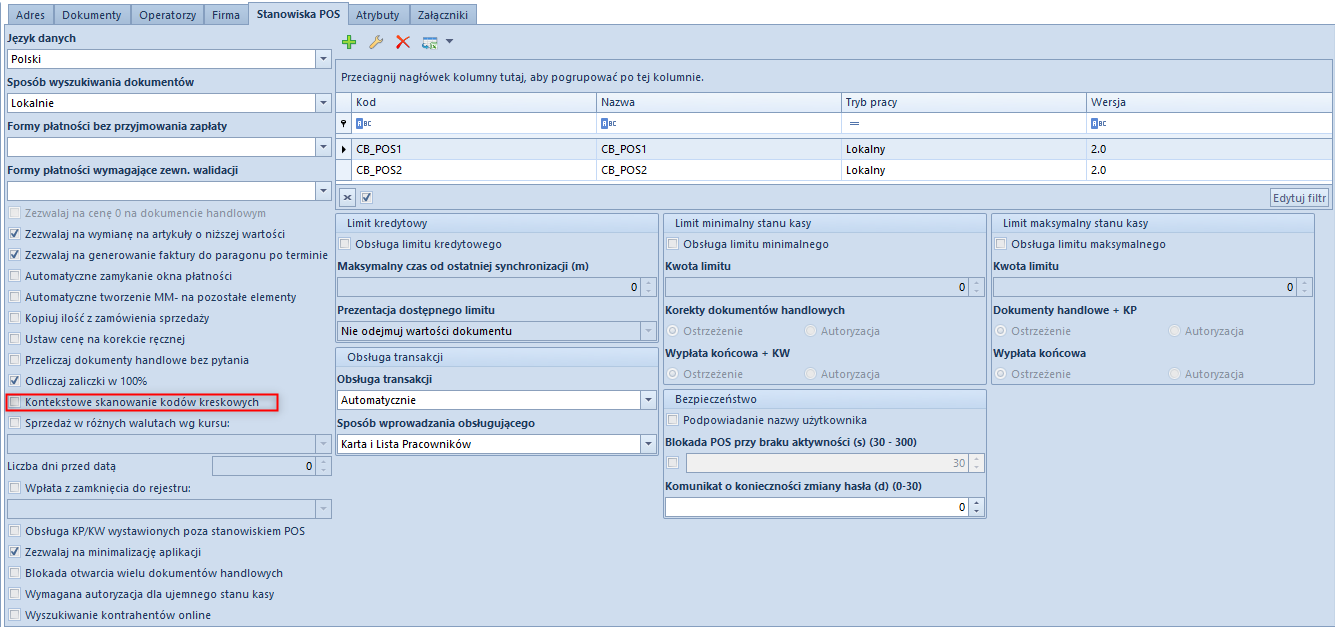This screenshot has width=1335, height=627.
Task: Uncheck Odliczaj zaliczki w 100%
Action: pos(15,381)
